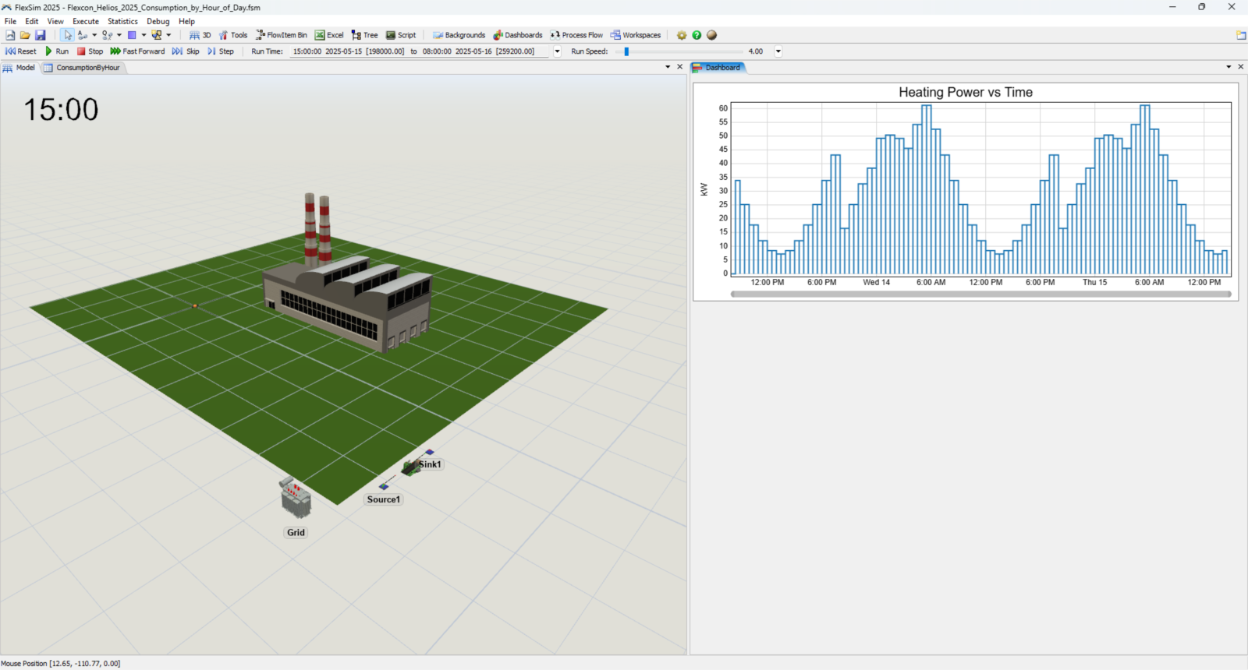Open the 3D view tool

pyautogui.click(x=198, y=34)
